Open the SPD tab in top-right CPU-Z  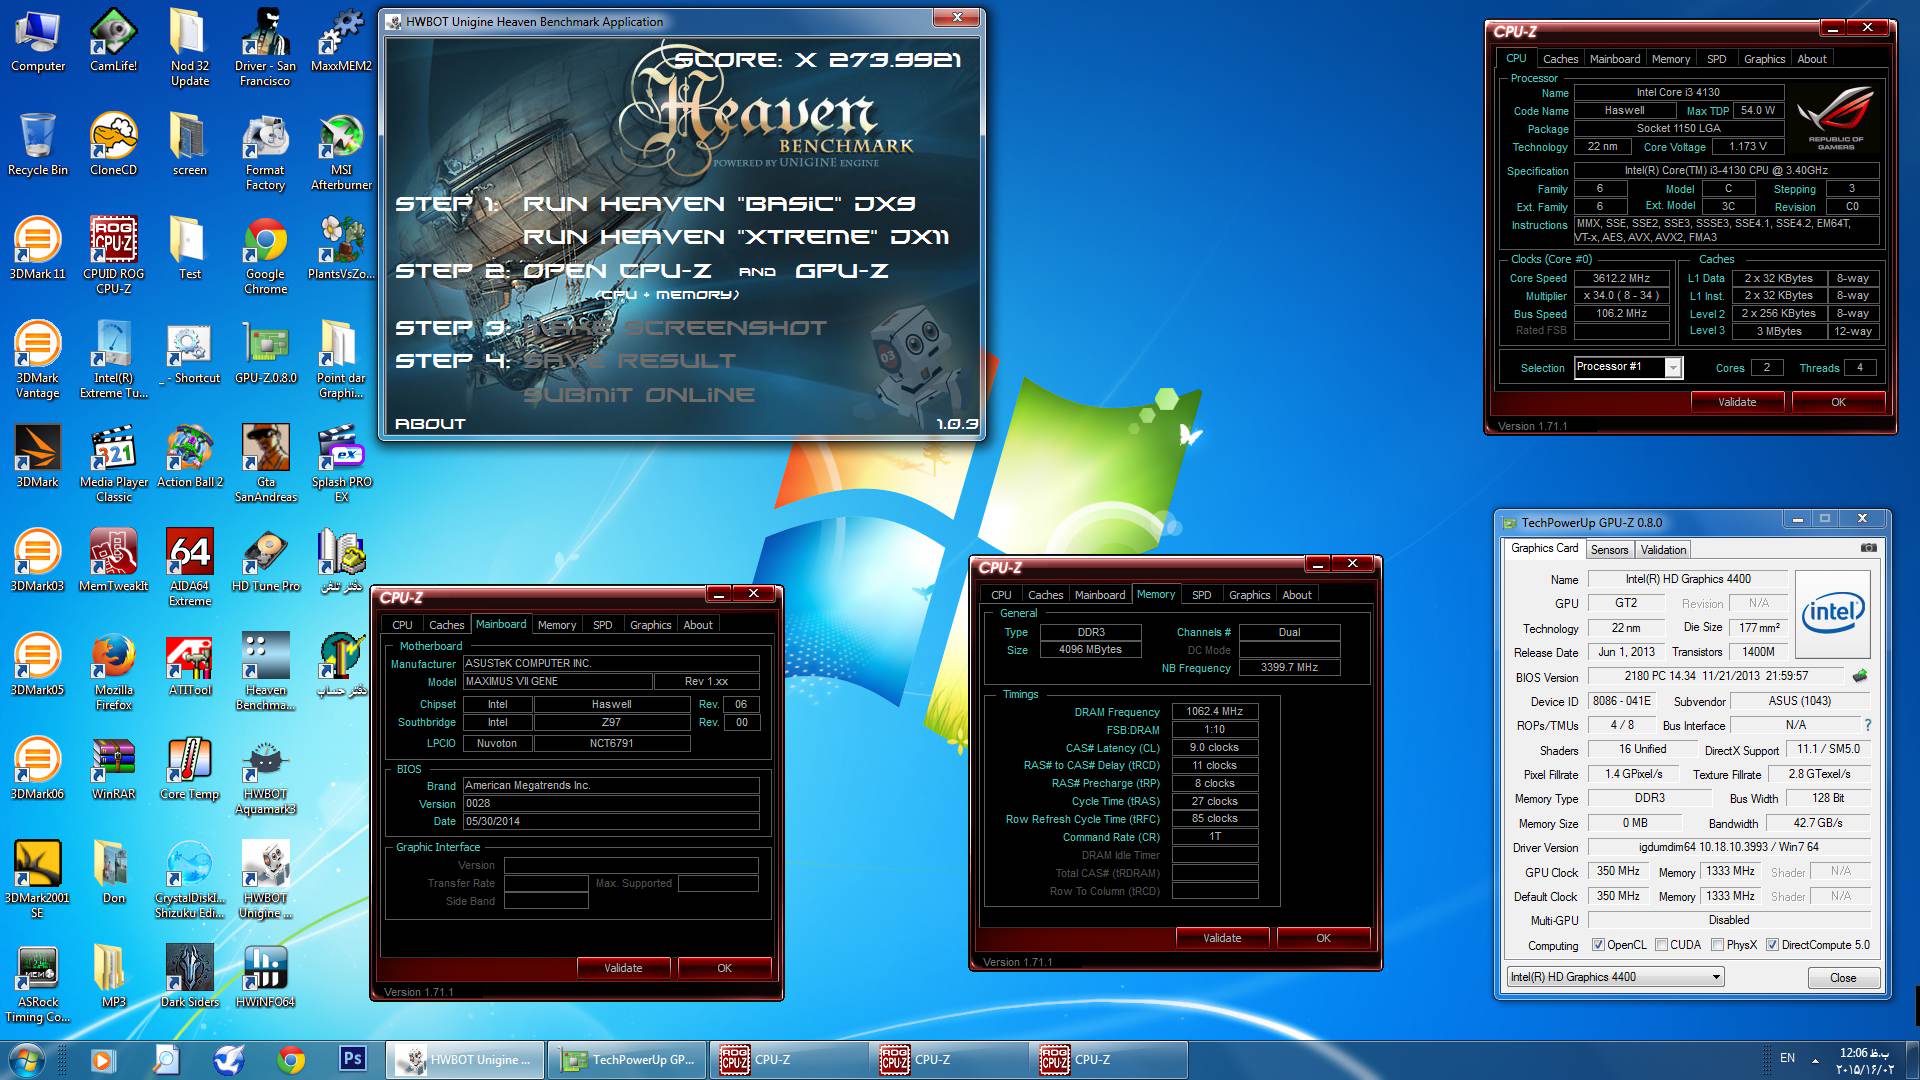1716,59
